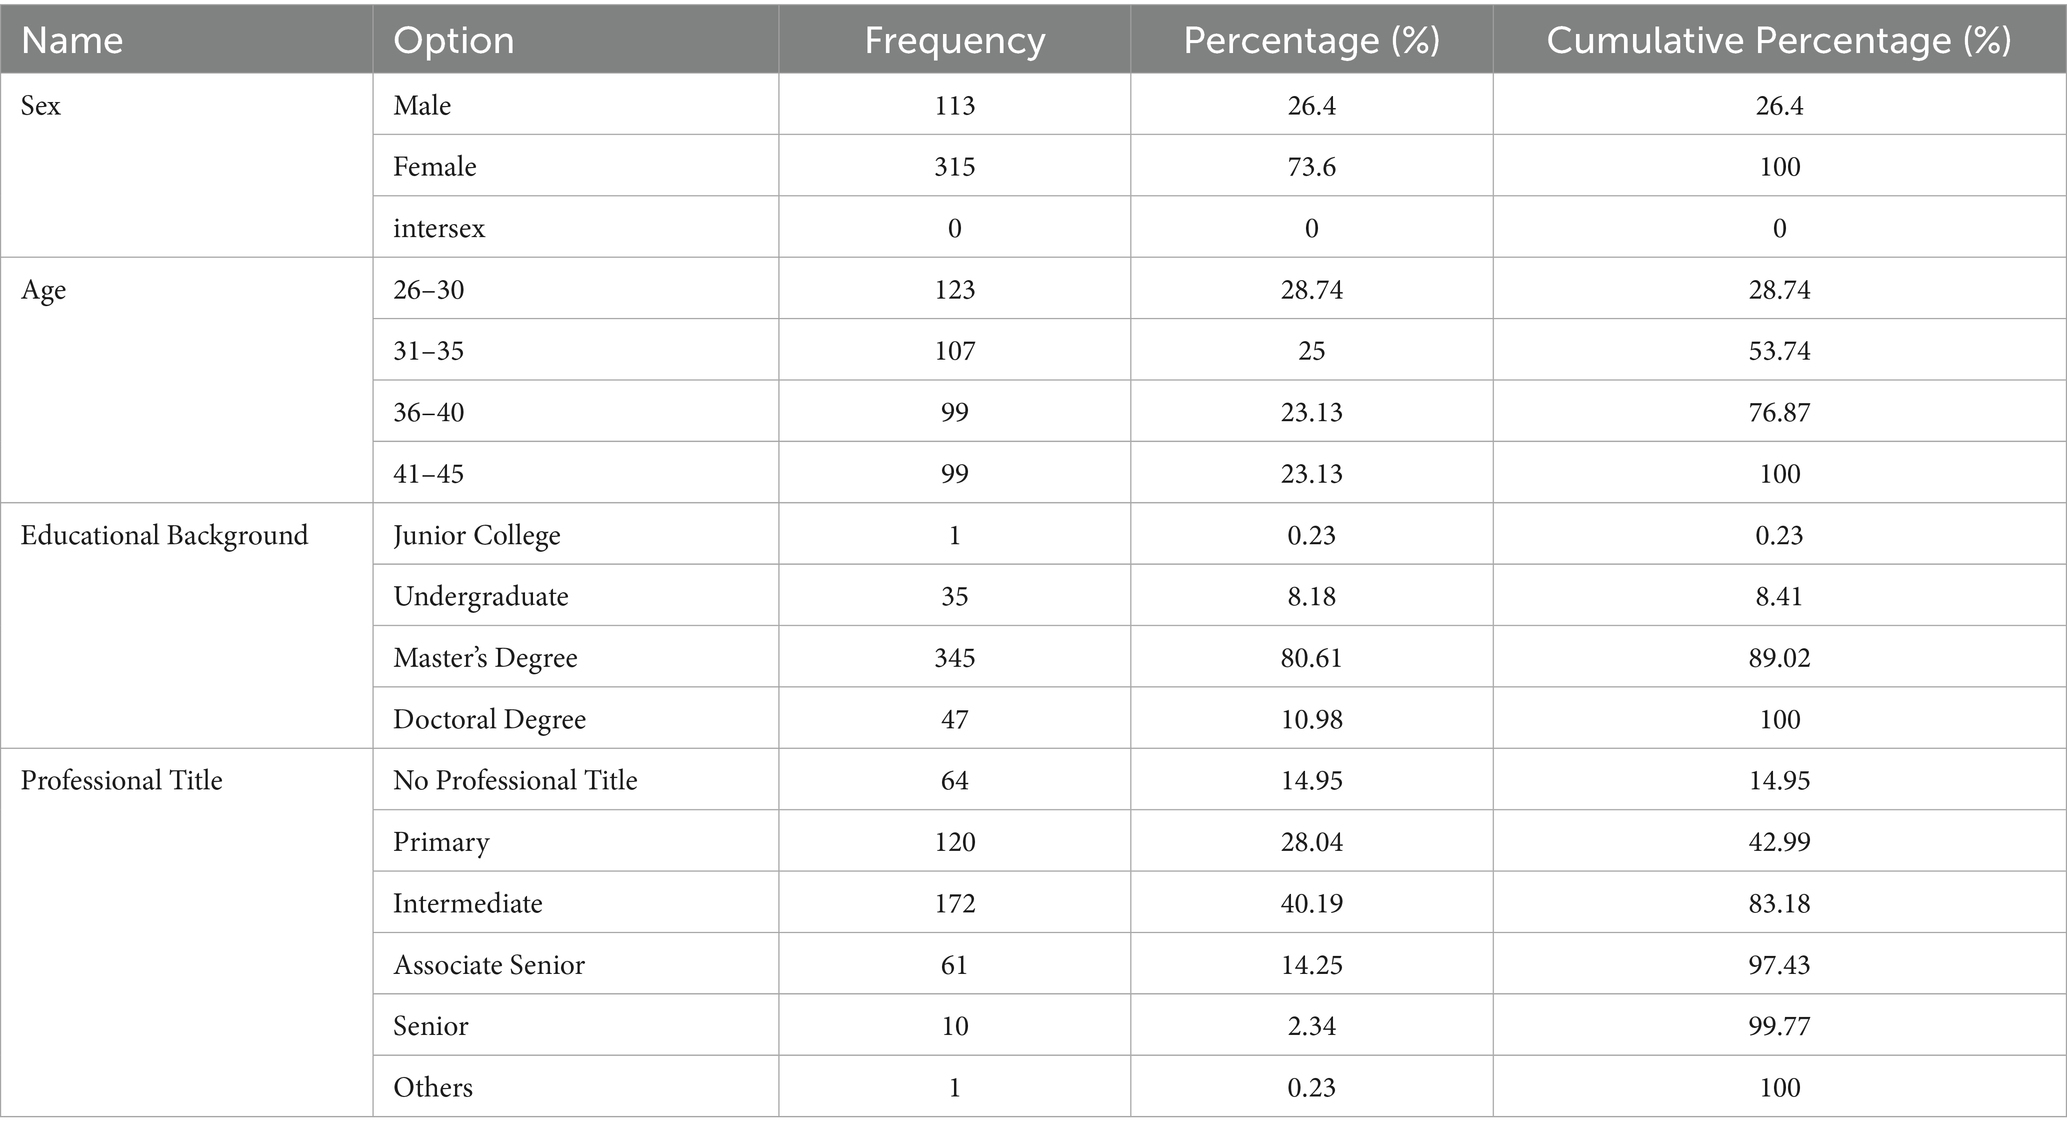Select the Doctoral Degree option cell
Viewport: 2067px width, 1135px height.
[489, 720]
